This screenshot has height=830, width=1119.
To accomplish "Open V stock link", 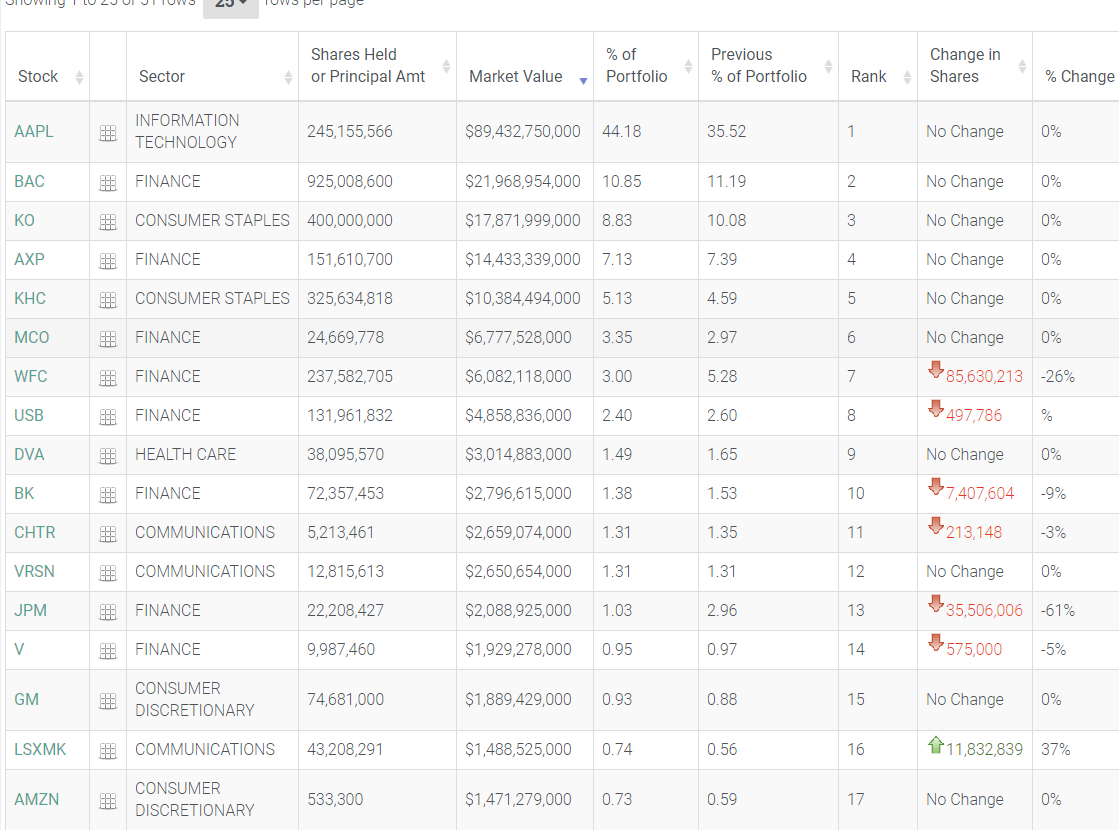I will coord(19,649).
